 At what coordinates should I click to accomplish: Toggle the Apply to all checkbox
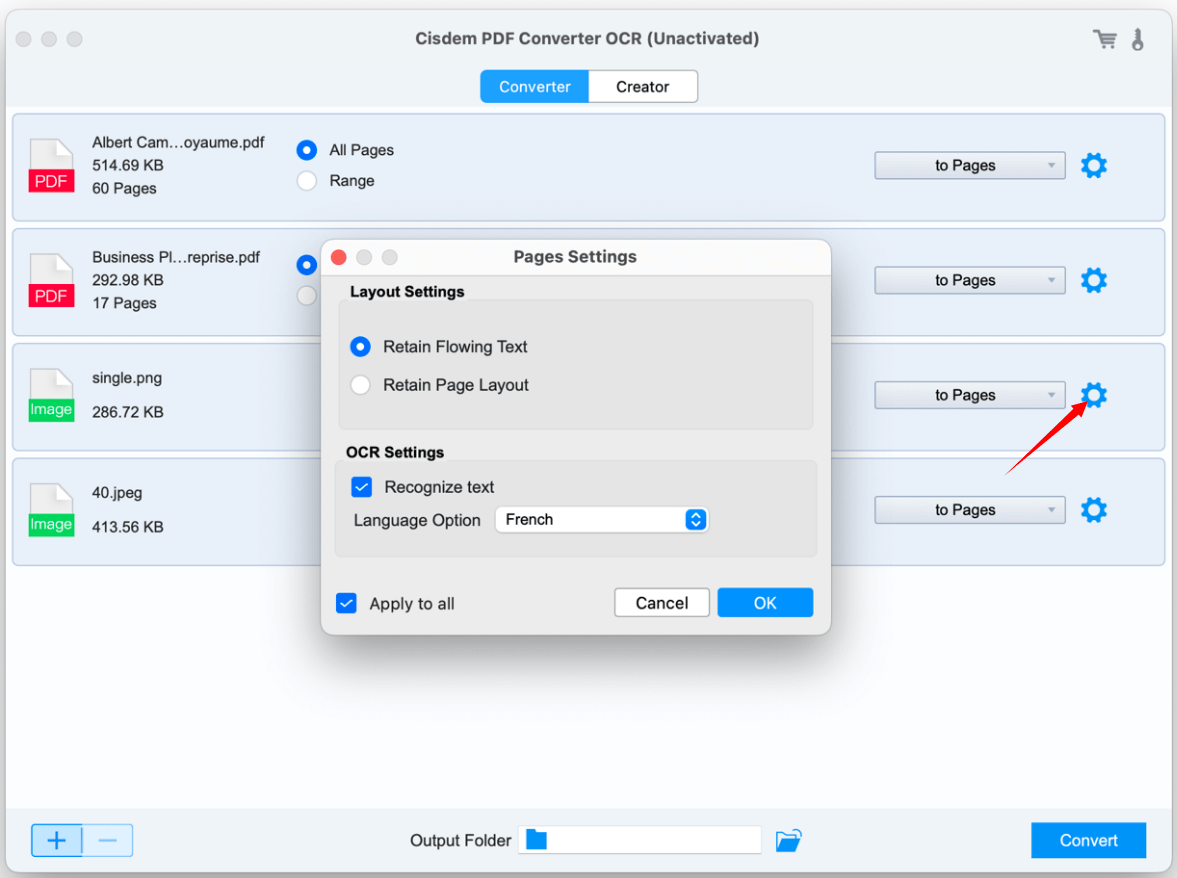pos(346,603)
